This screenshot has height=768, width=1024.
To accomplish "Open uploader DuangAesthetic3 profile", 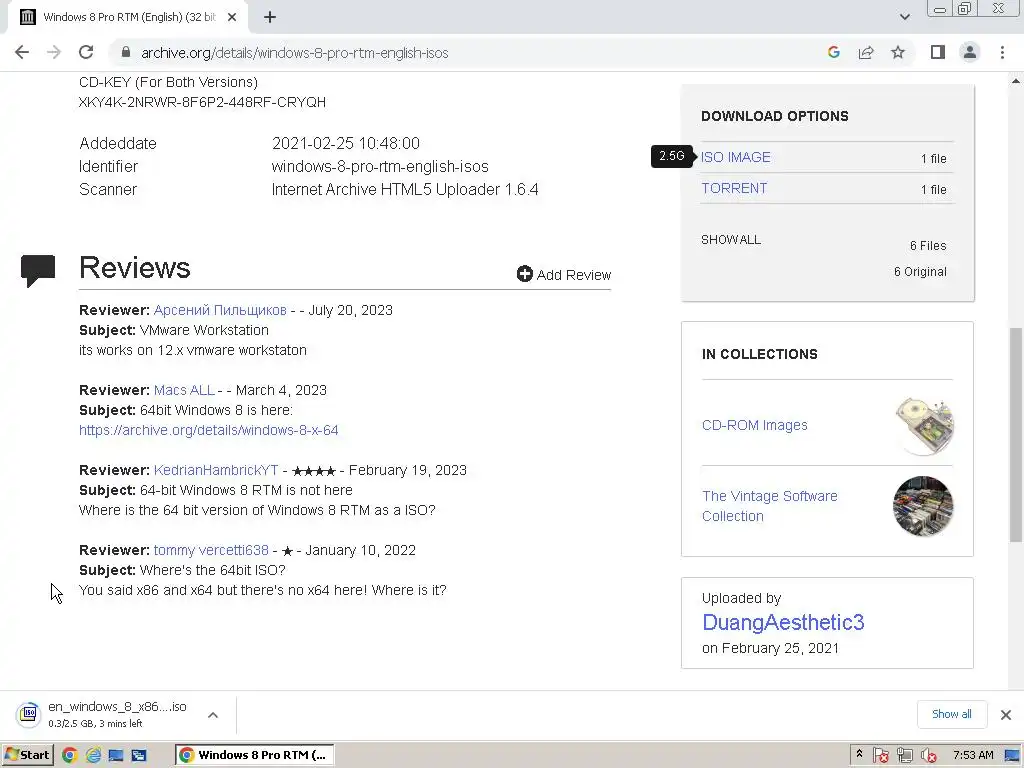I will click(x=783, y=622).
